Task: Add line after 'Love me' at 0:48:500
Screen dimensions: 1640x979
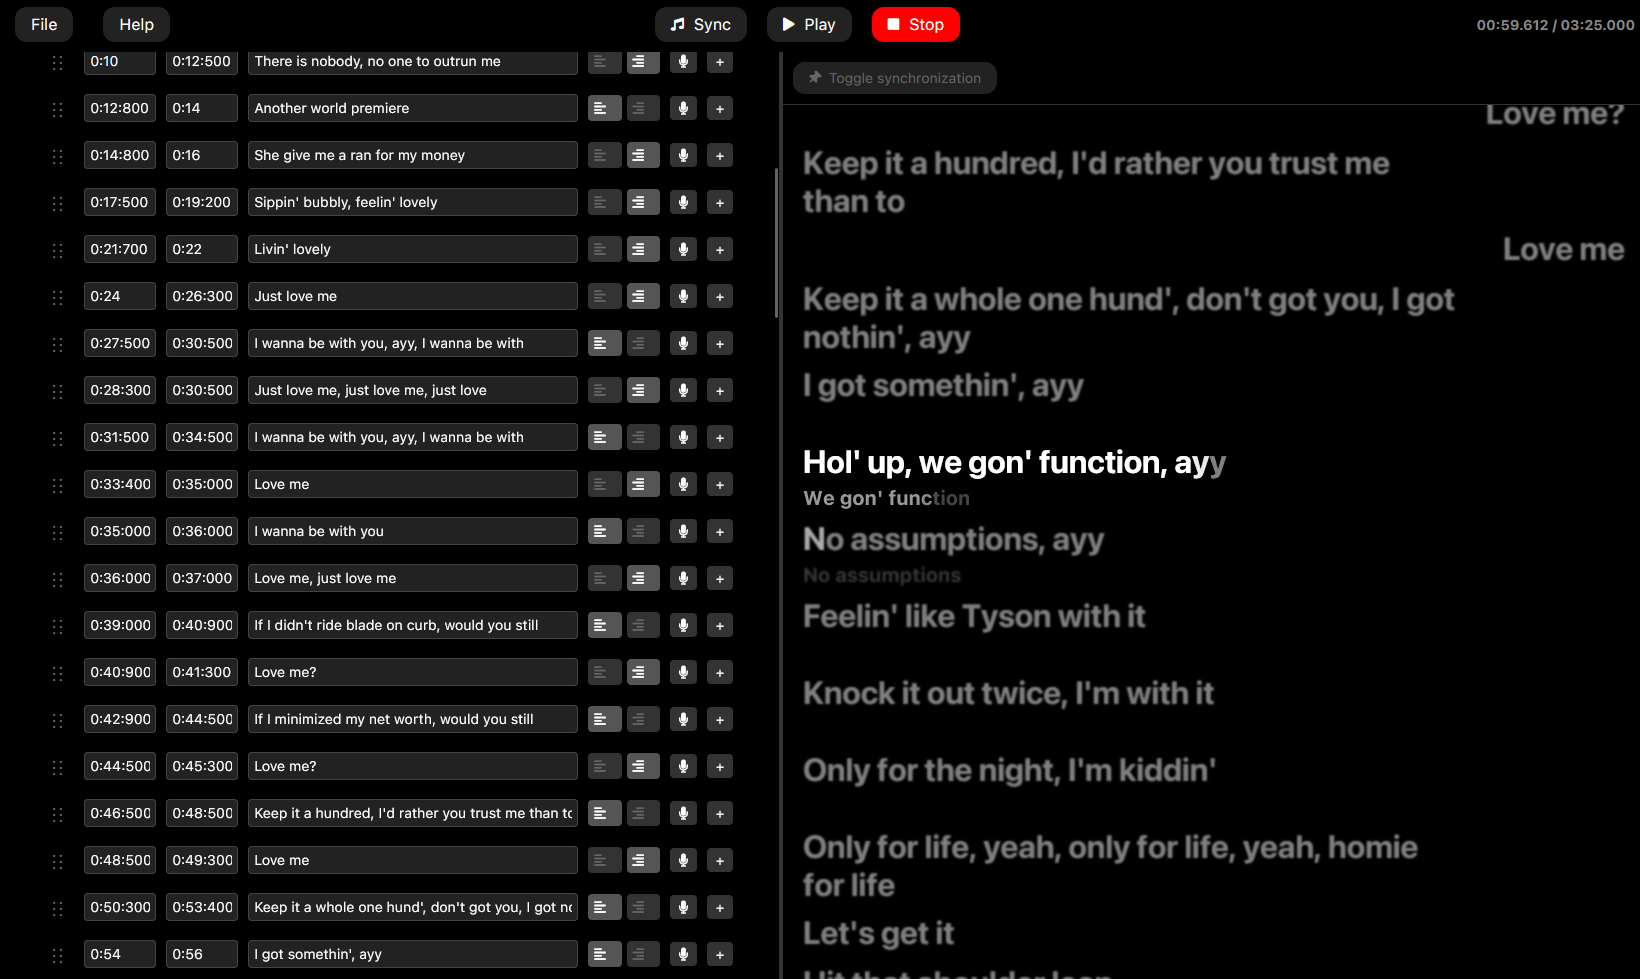Action: (720, 860)
